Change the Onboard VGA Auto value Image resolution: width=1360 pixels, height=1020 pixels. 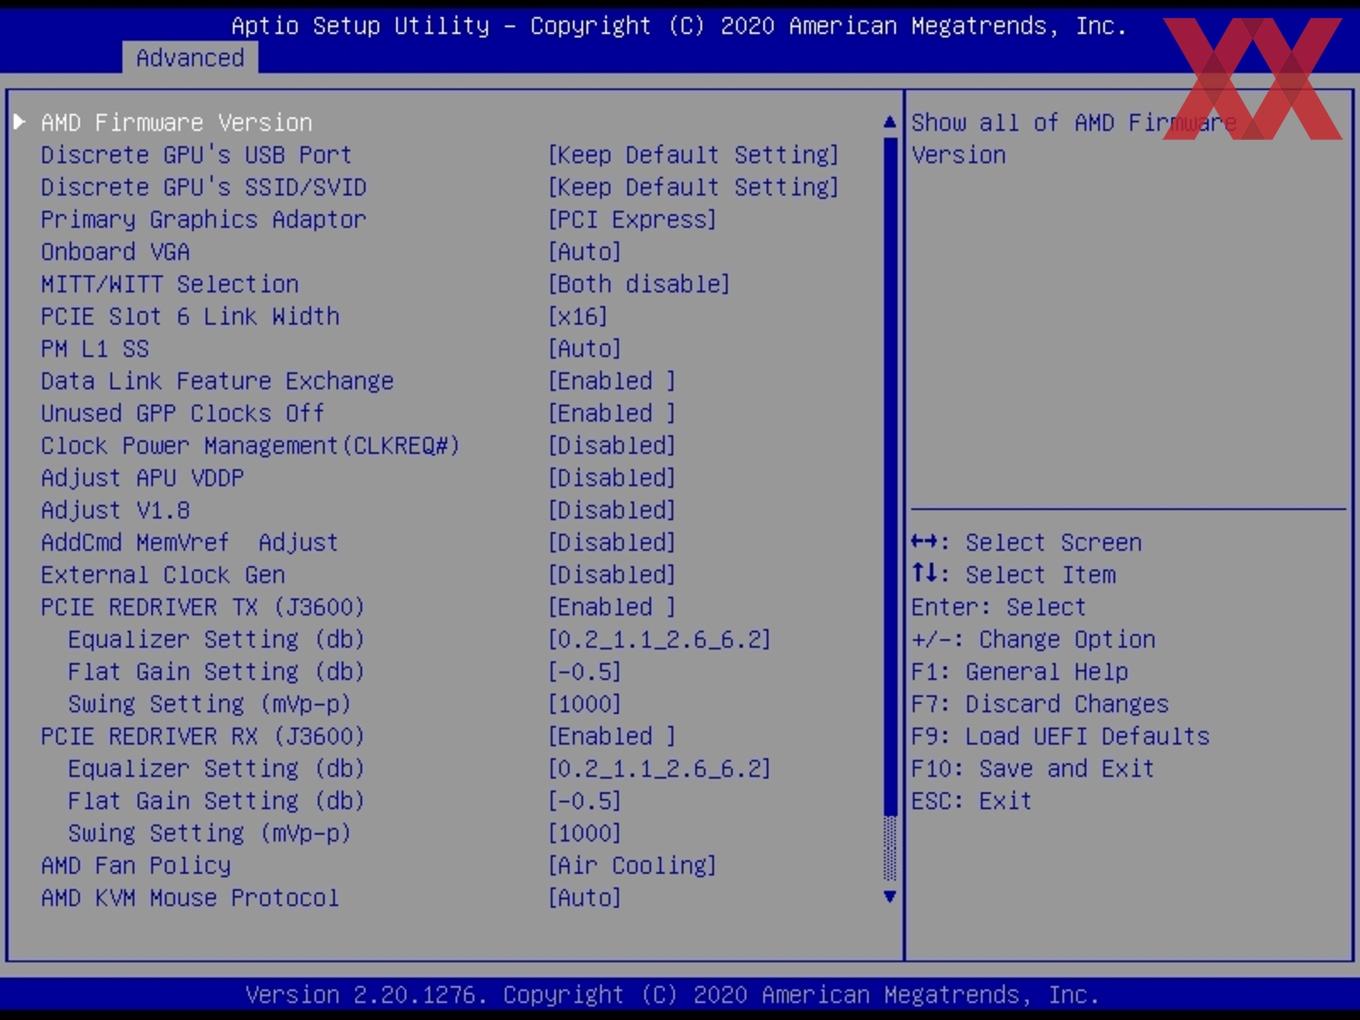point(585,252)
